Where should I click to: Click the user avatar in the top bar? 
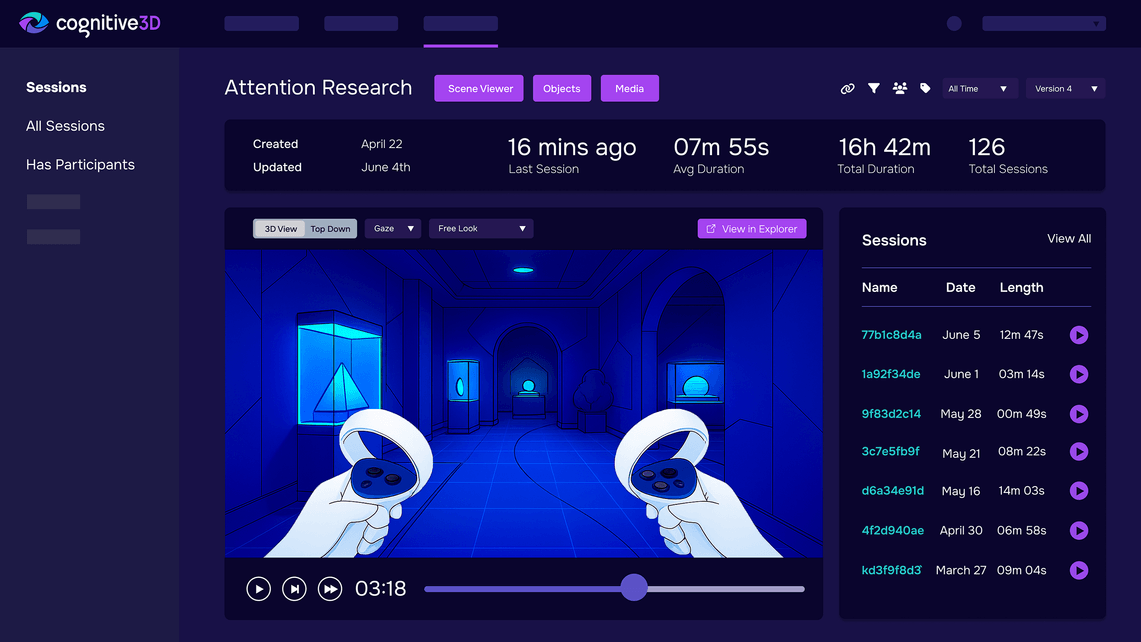[x=953, y=23]
